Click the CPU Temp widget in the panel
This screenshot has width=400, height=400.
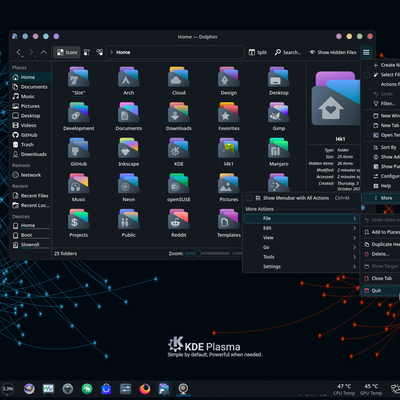pos(344,389)
